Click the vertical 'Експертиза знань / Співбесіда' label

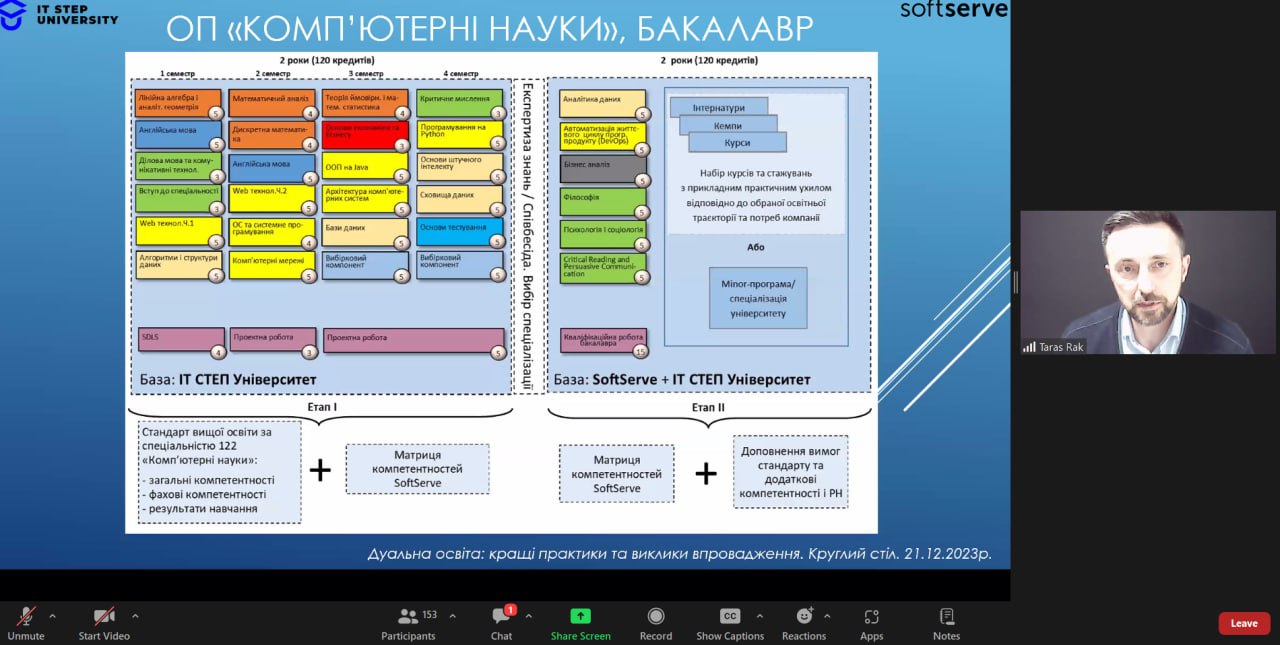(x=528, y=235)
